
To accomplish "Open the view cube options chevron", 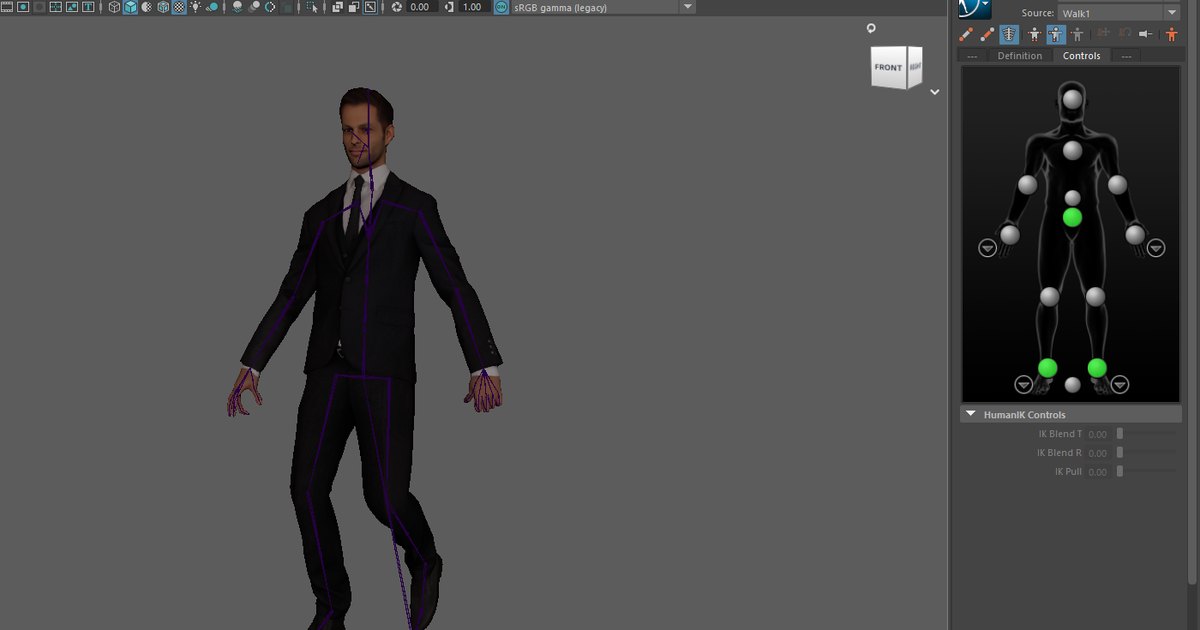I will click(x=934, y=92).
